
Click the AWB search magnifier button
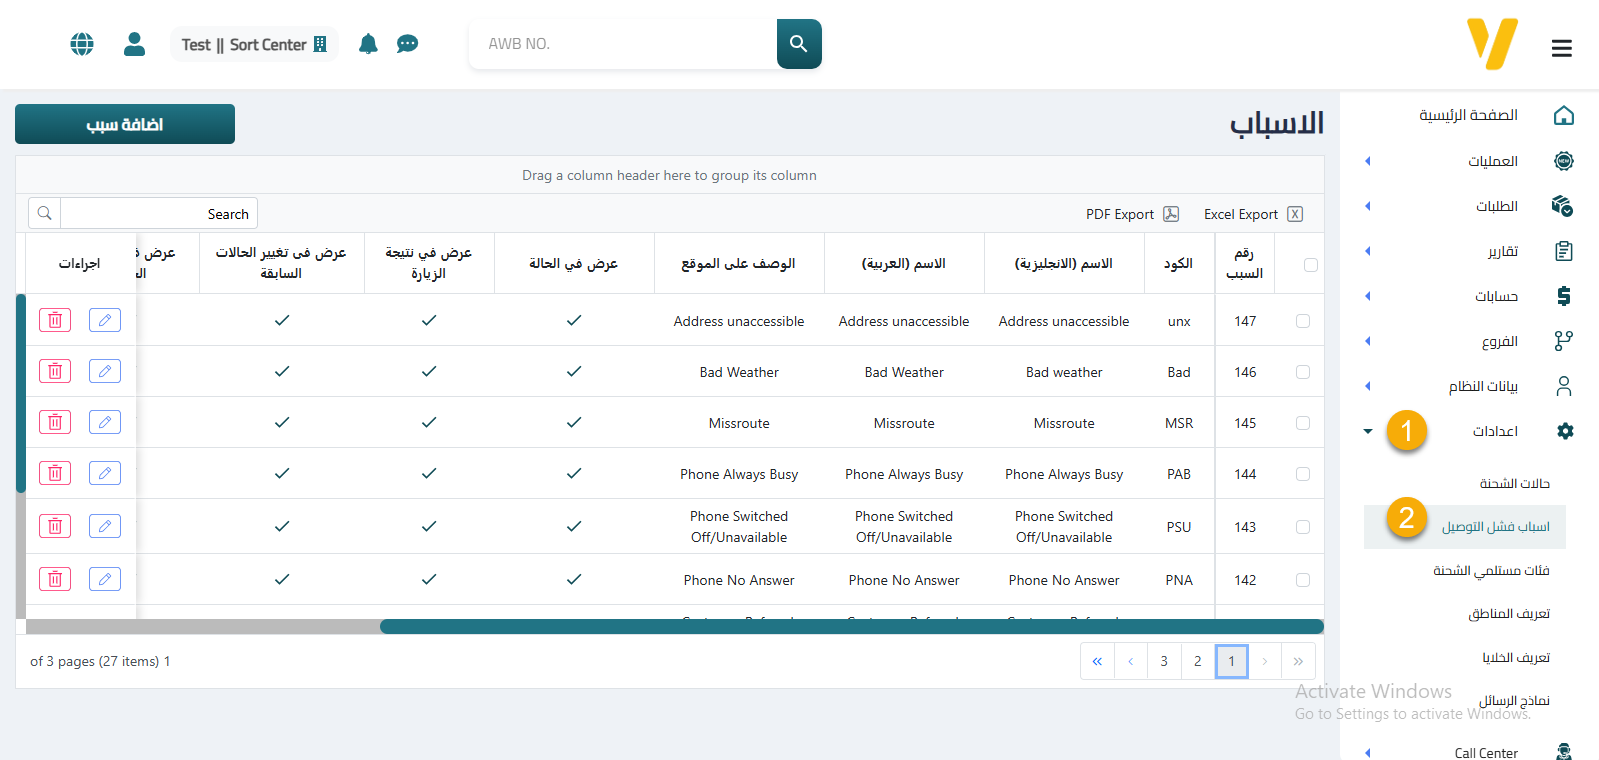(x=798, y=44)
